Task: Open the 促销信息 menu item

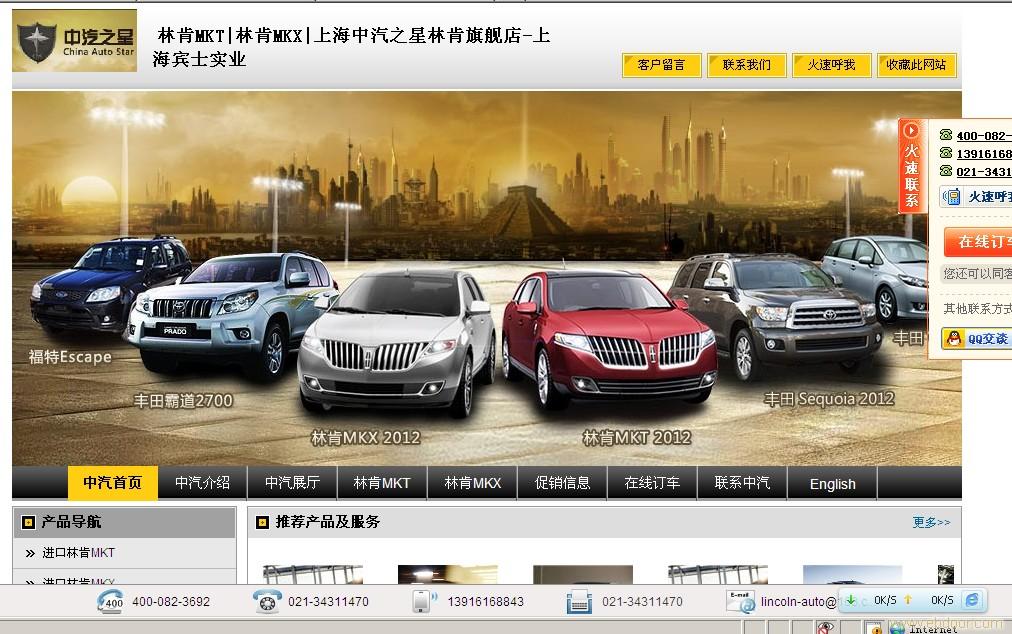Action: point(562,483)
